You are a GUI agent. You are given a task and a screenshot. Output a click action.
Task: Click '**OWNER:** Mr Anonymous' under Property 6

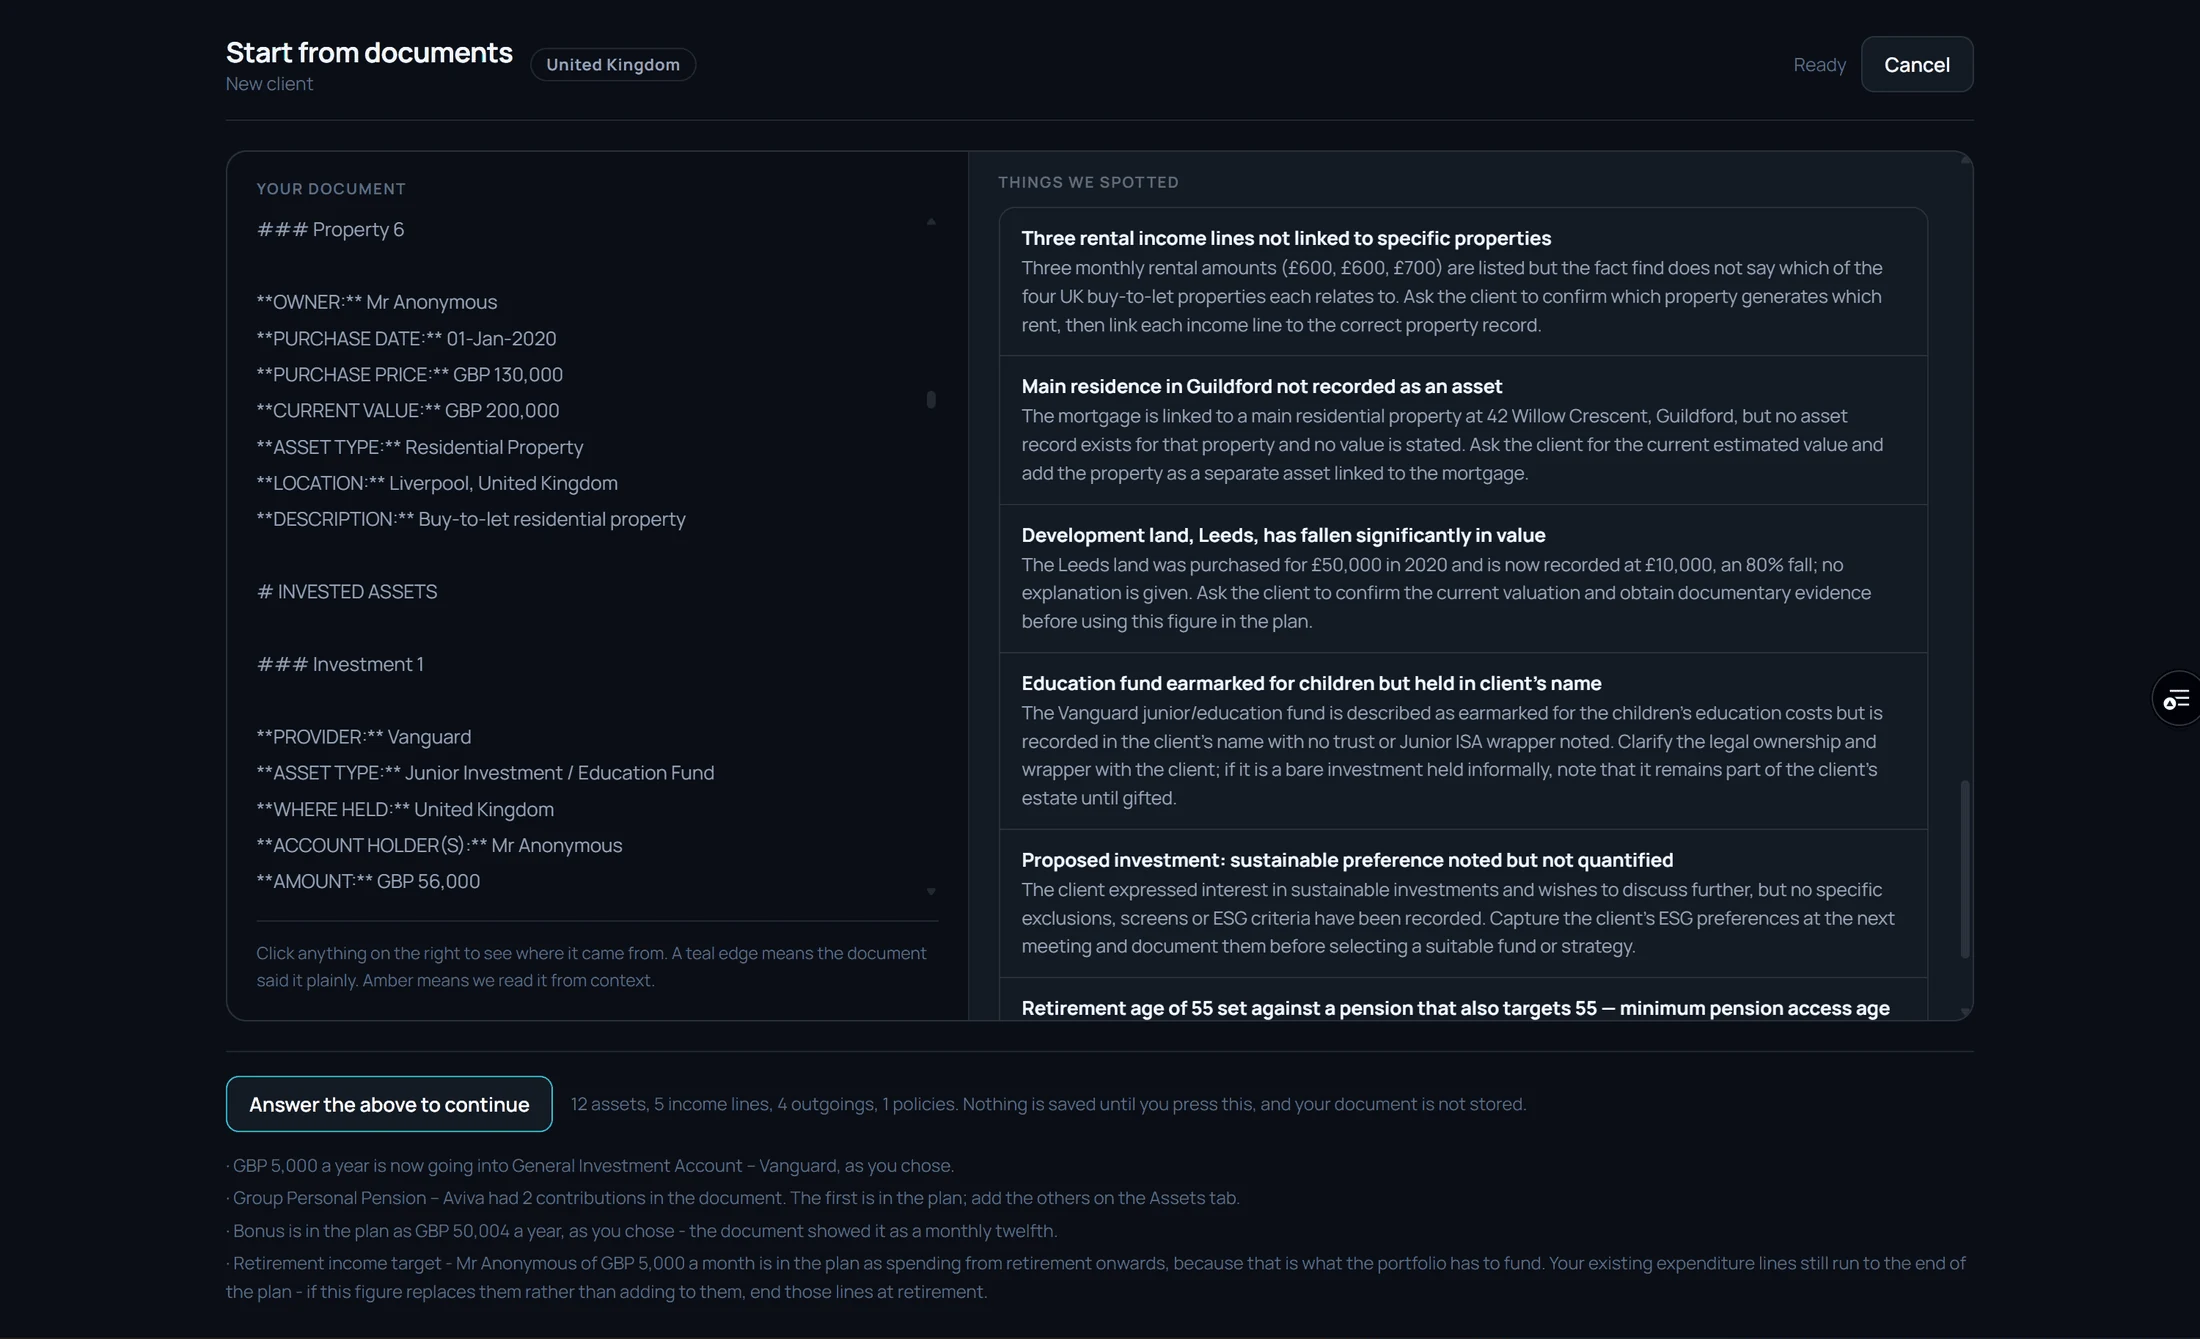coord(376,302)
